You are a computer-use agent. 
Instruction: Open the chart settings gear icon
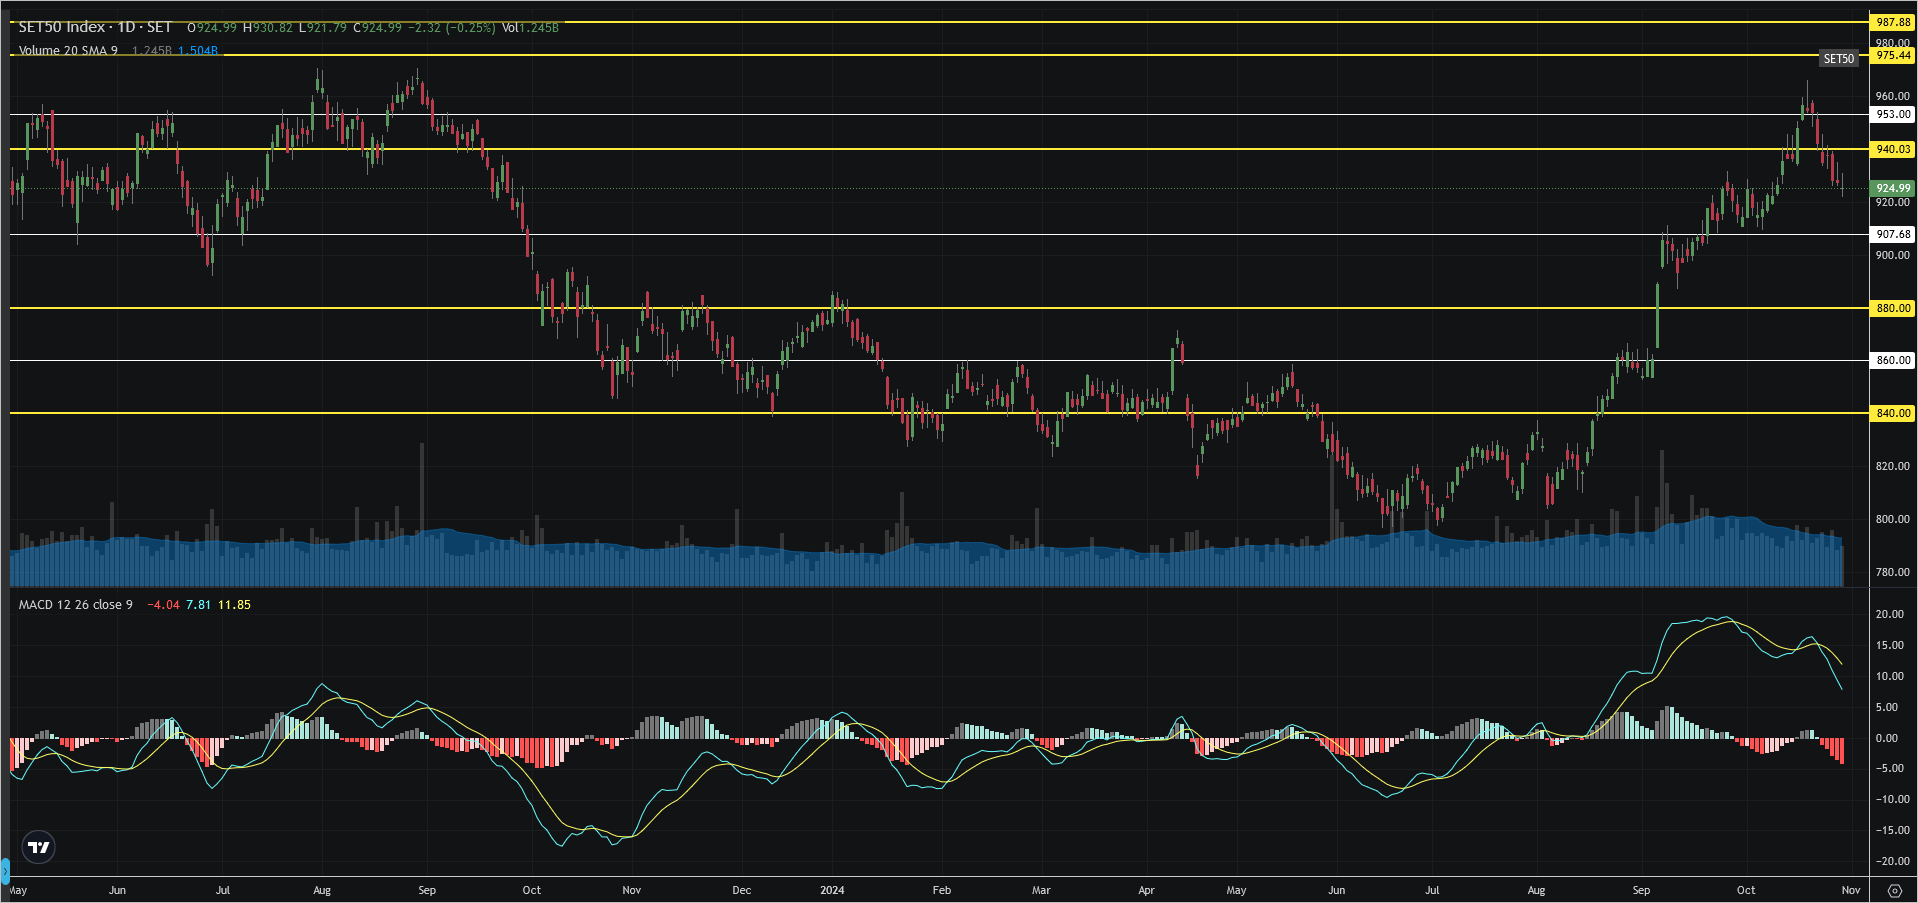click(x=1894, y=890)
